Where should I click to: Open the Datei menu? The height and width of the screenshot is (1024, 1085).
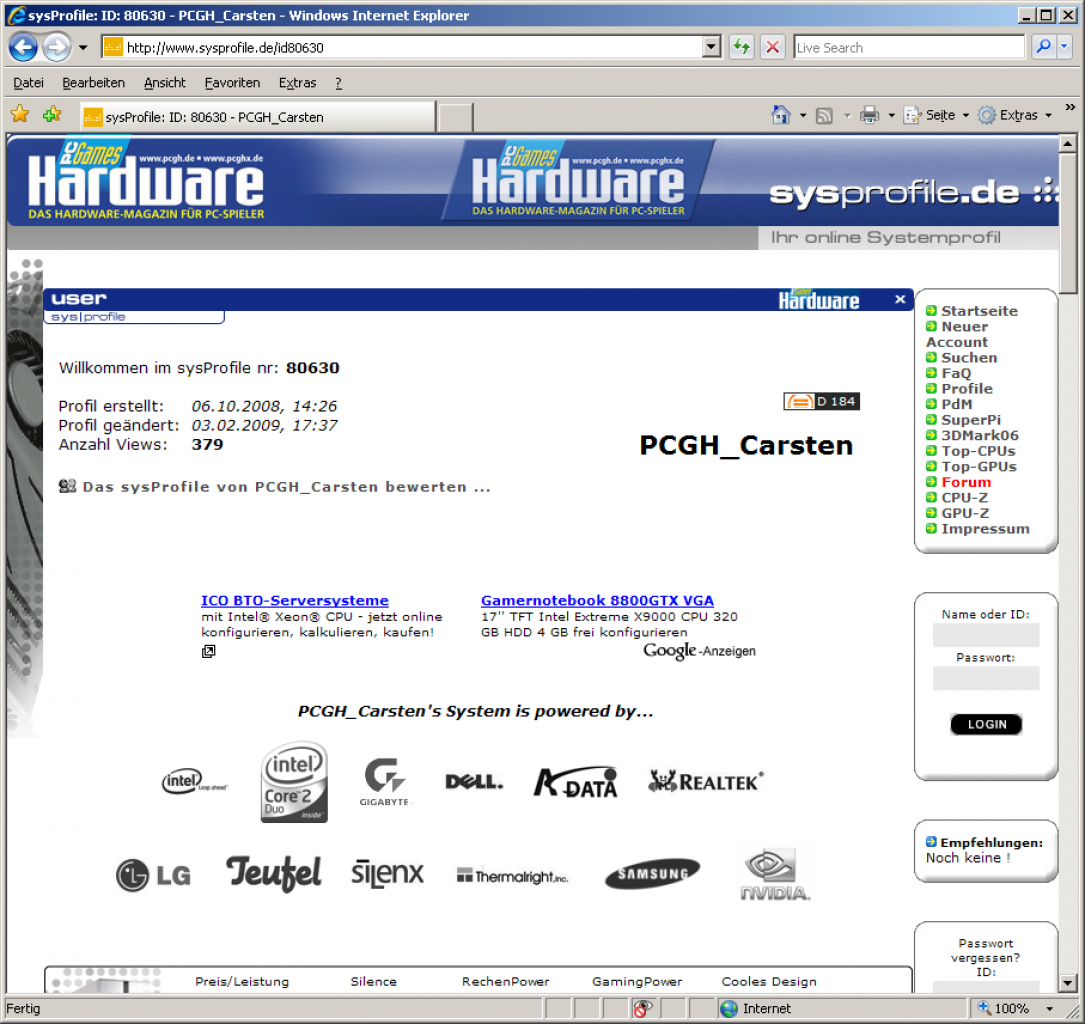28,83
